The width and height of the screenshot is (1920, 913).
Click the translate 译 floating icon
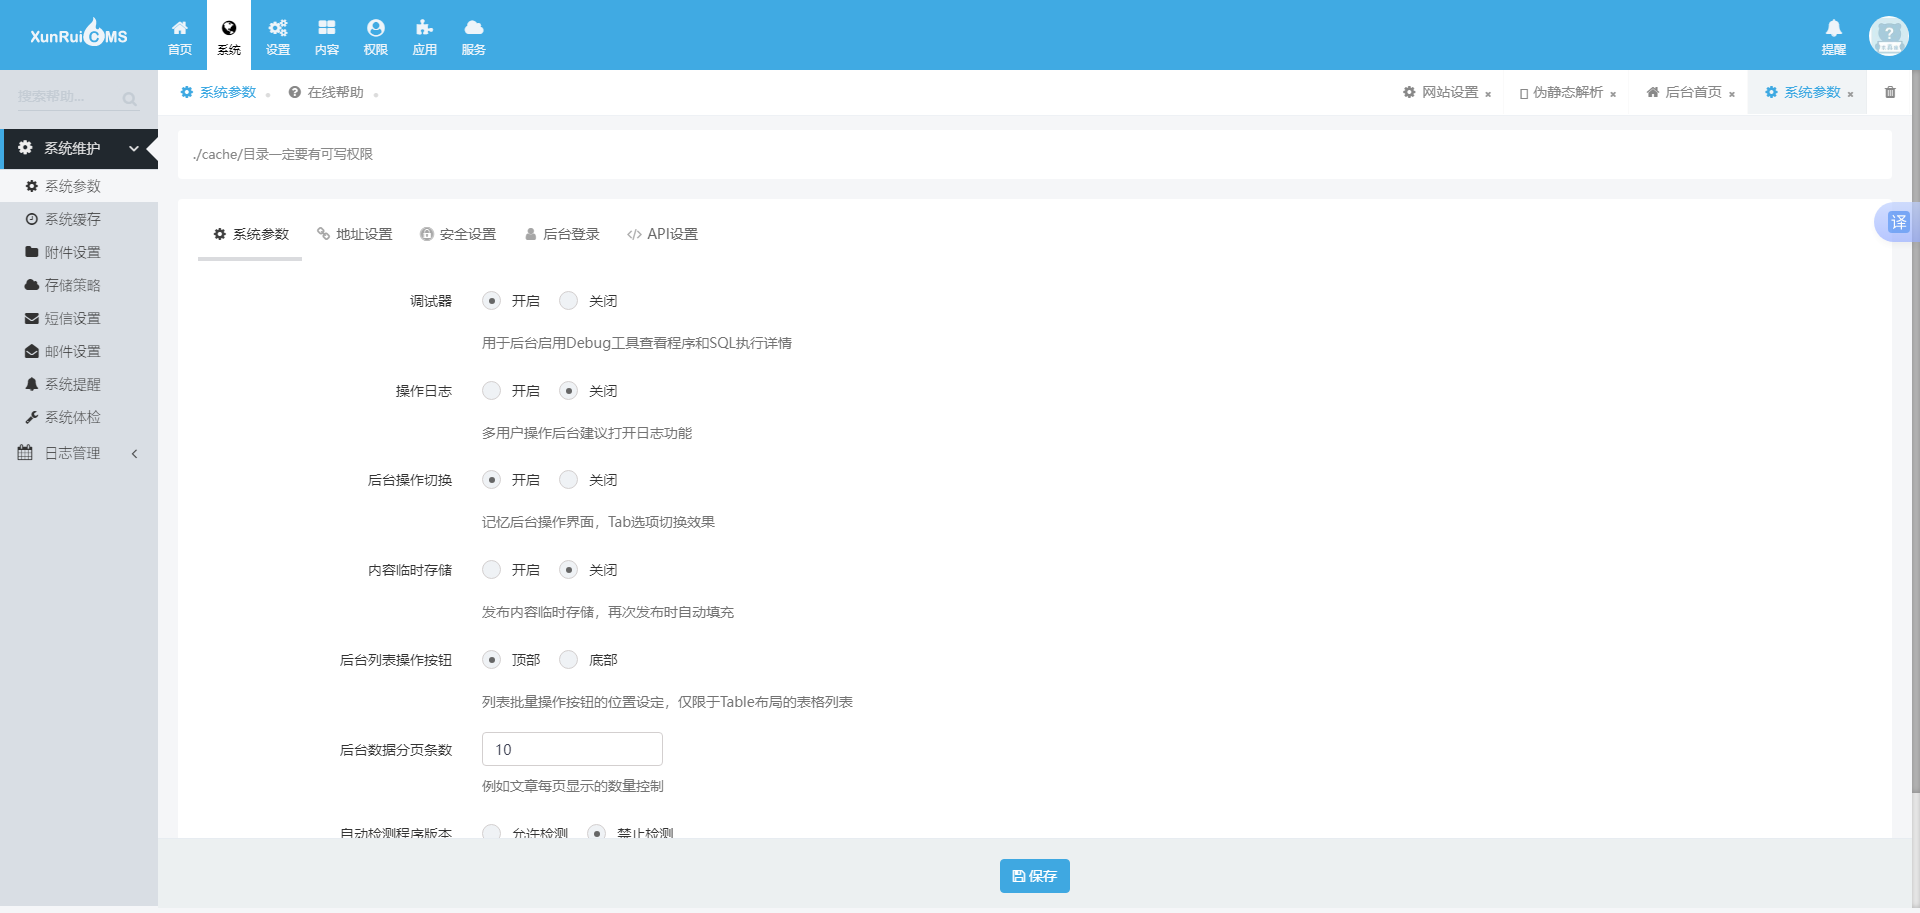(1897, 222)
